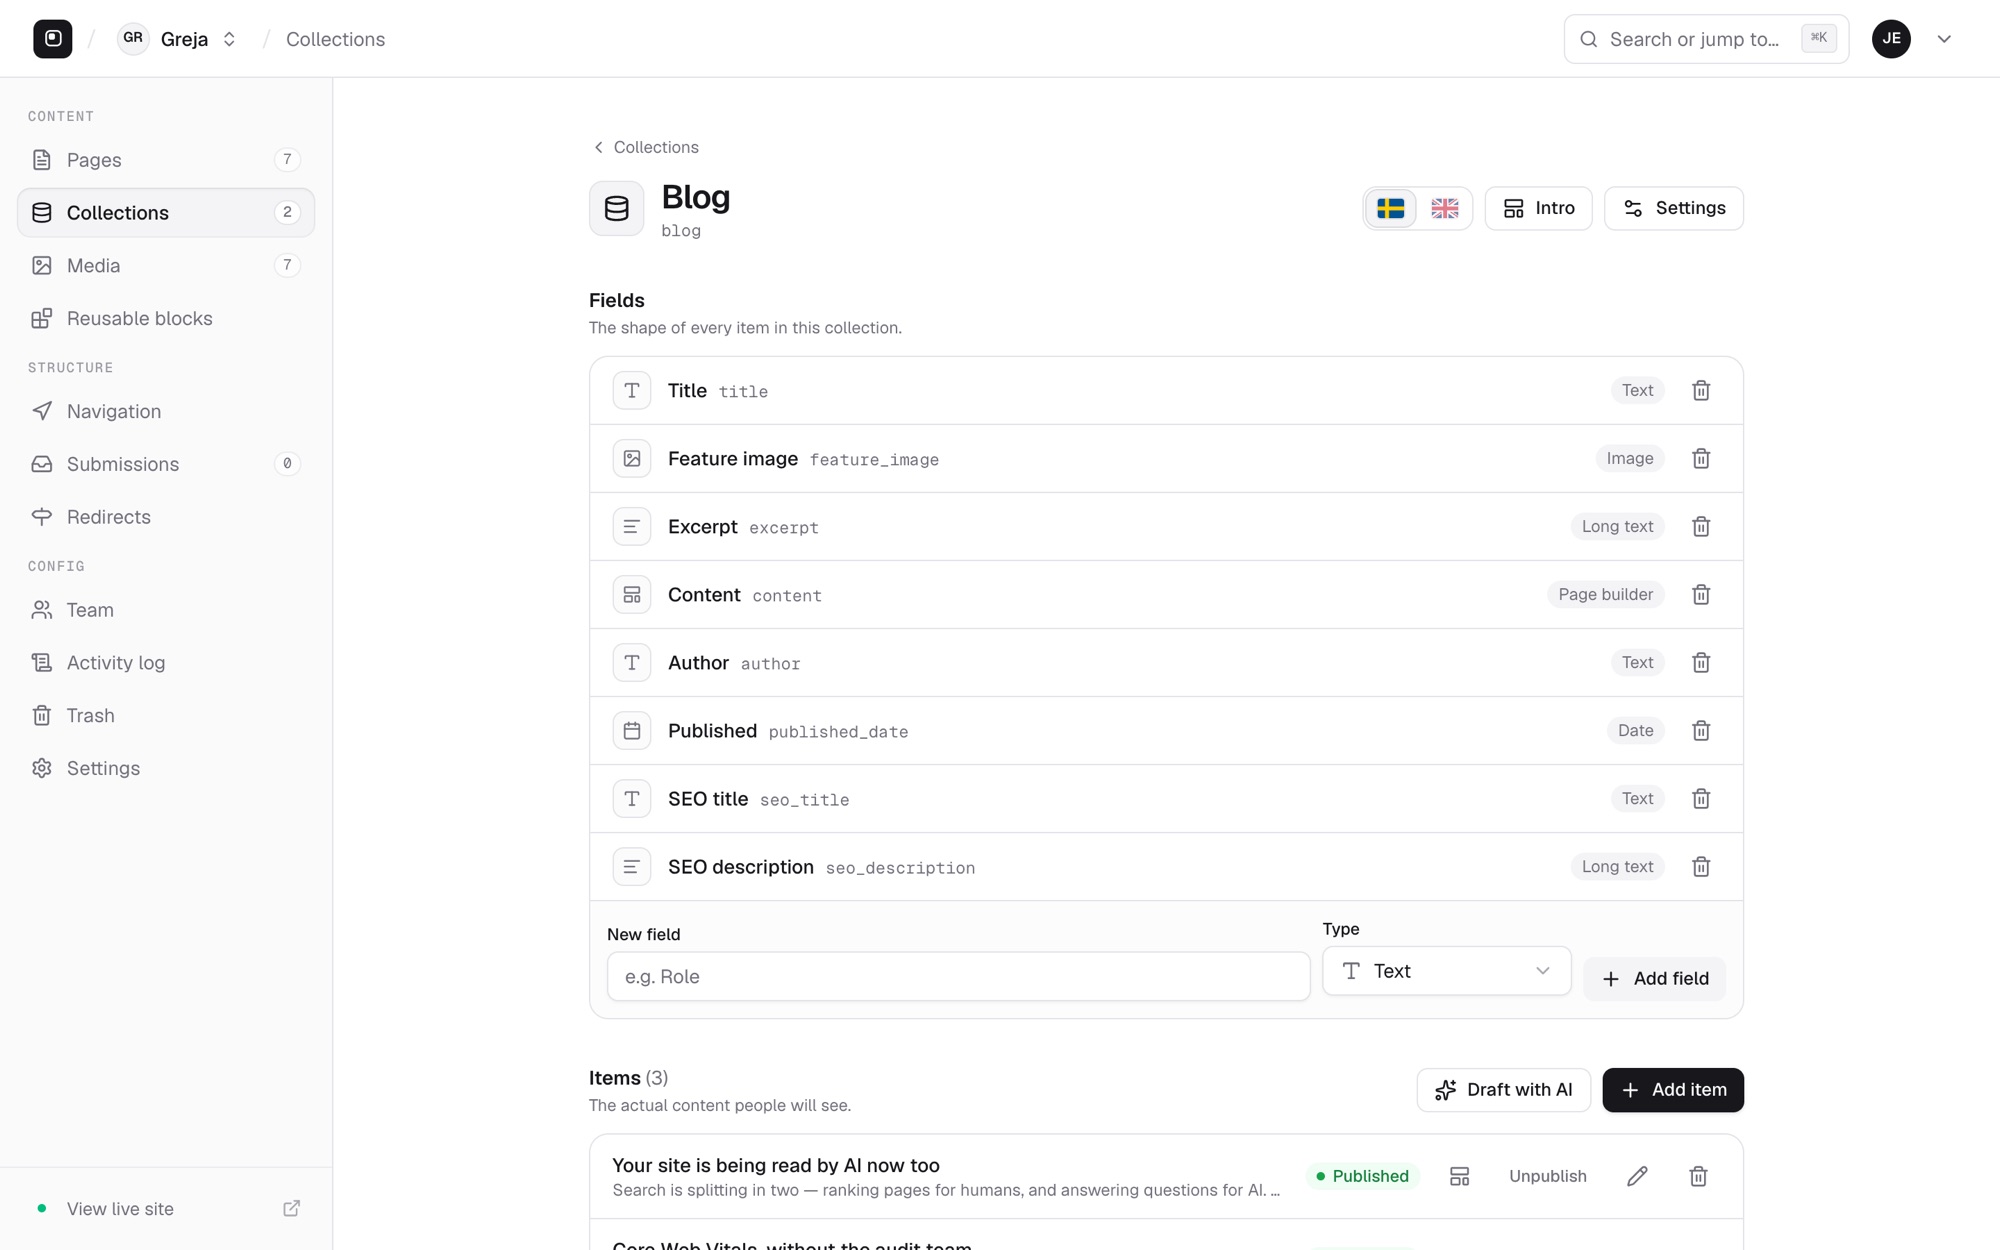Image resolution: width=2000 pixels, height=1250 pixels.
Task: Open Pages in the sidebar
Action: coord(166,160)
